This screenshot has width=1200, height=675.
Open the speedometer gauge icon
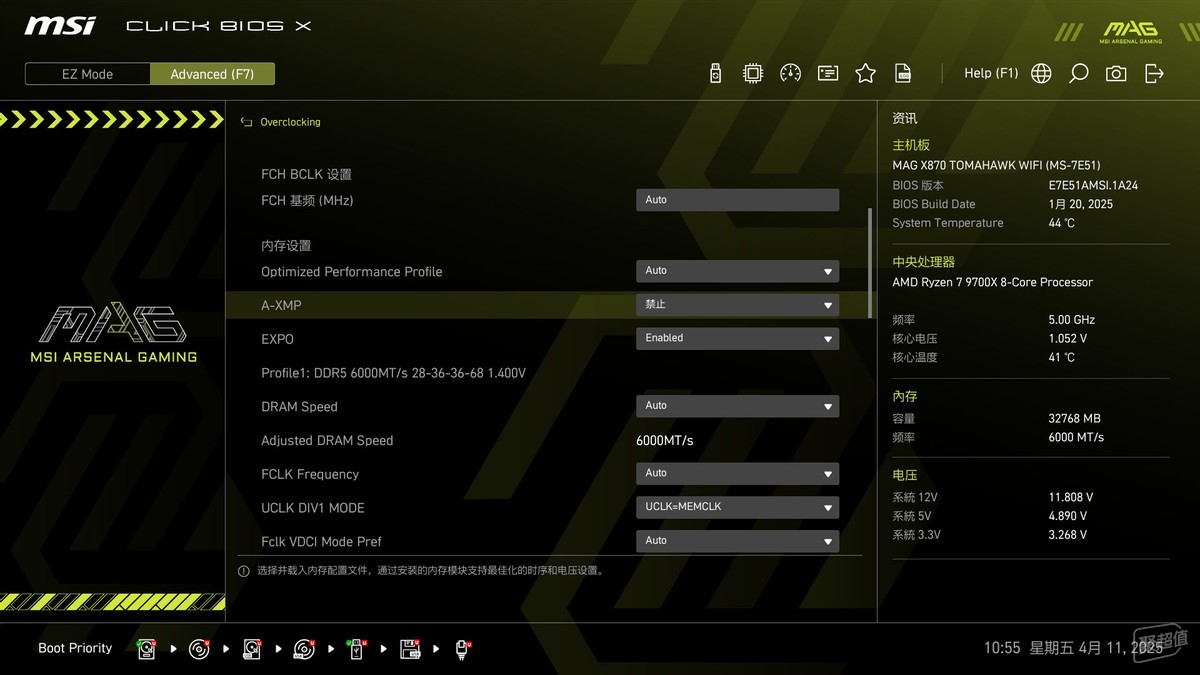[790, 73]
